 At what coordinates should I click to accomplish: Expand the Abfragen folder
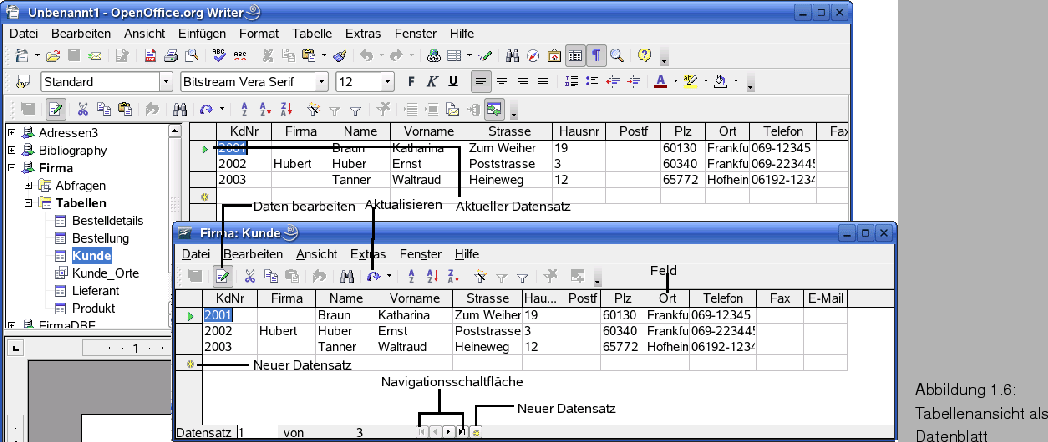pos(28,185)
